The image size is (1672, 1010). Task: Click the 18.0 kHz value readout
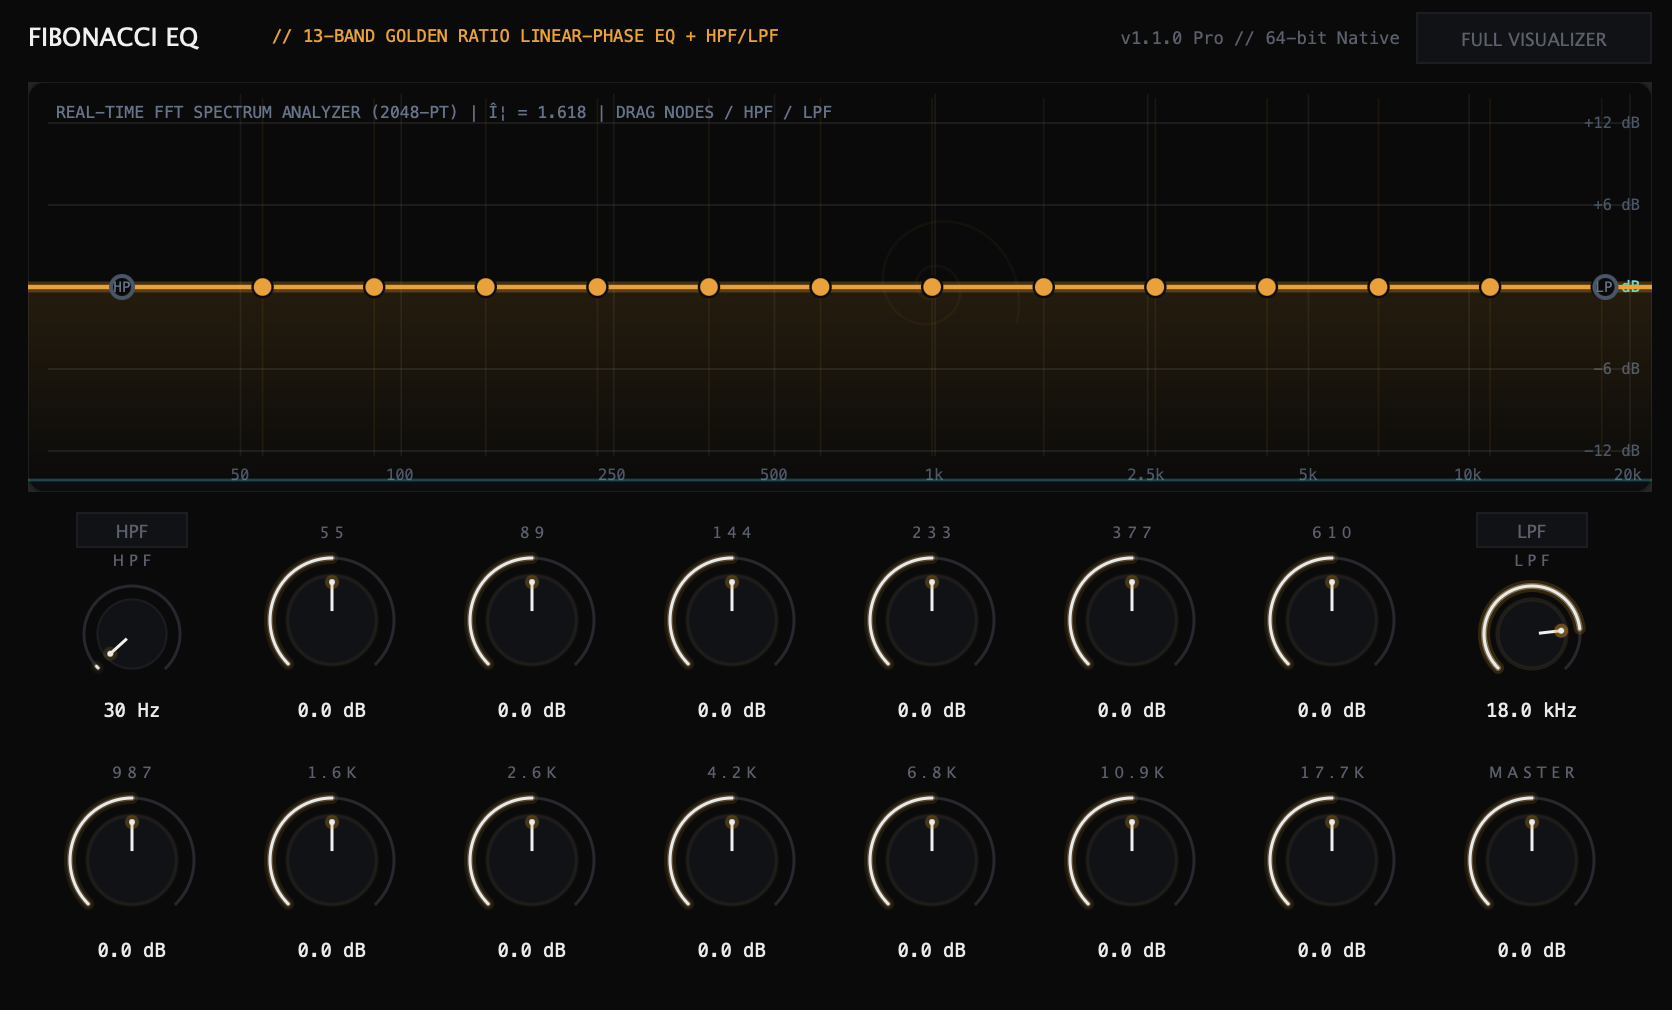pyautogui.click(x=1532, y=710)
